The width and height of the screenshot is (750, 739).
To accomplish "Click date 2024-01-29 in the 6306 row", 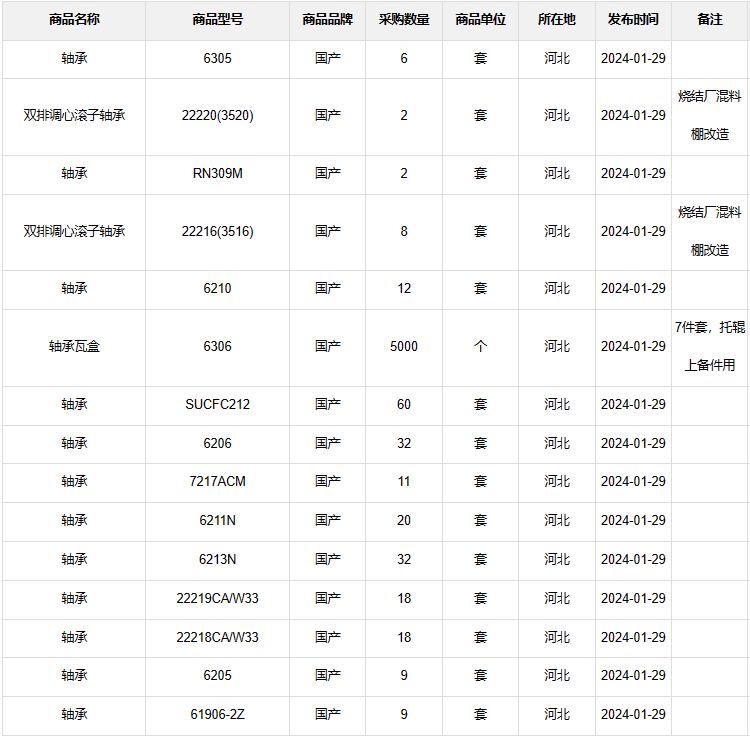I will point(633,347).
